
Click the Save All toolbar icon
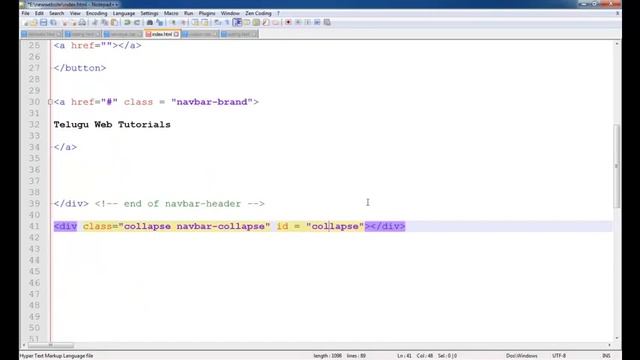[x=53, y=22]
